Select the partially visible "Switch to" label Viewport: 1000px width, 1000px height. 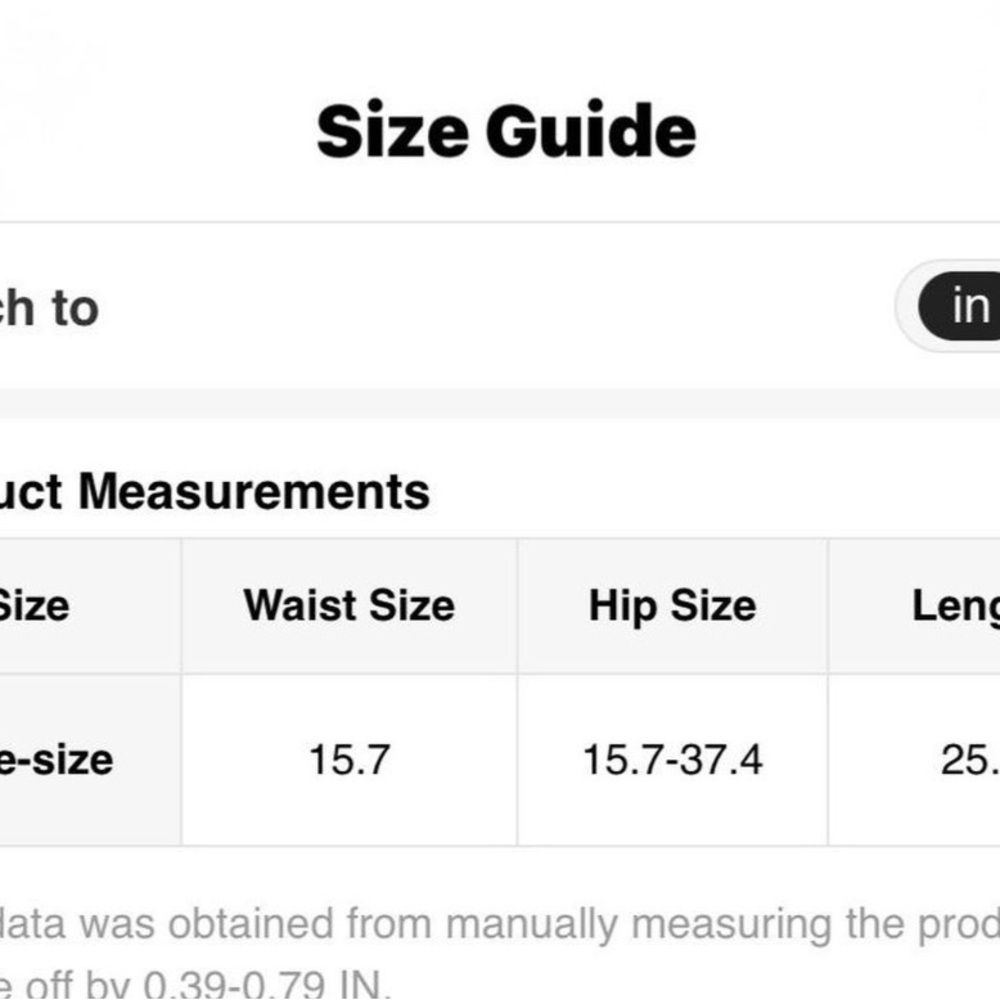coord(50,307)
